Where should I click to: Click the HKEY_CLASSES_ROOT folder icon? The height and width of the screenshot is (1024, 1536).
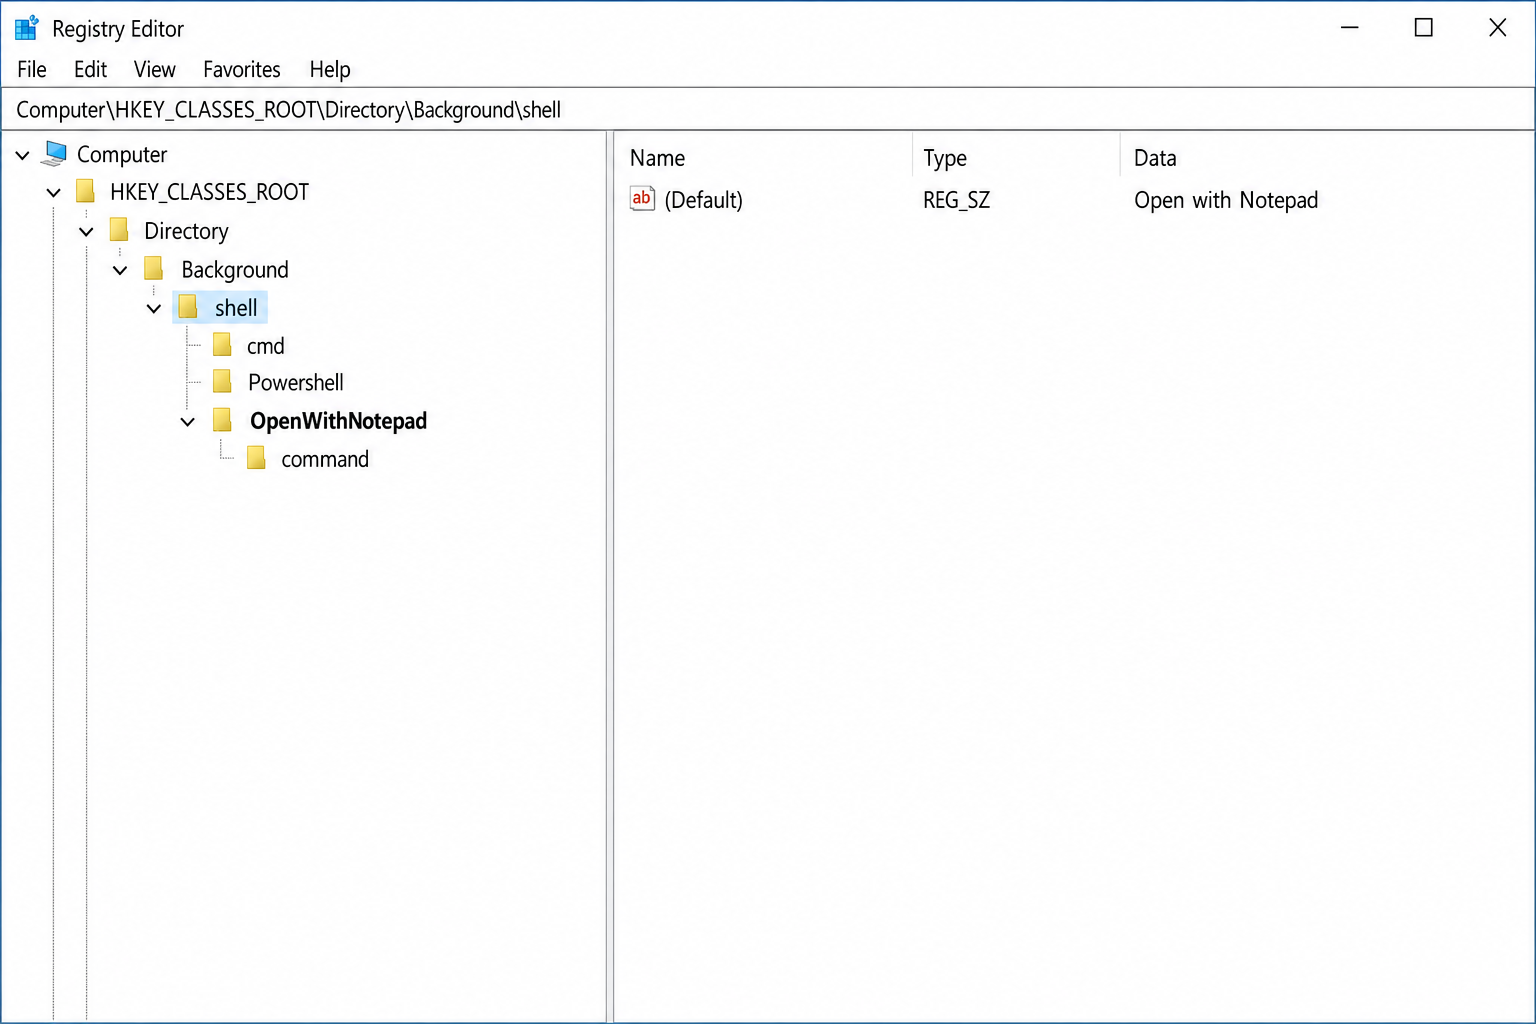coord(86,191)
